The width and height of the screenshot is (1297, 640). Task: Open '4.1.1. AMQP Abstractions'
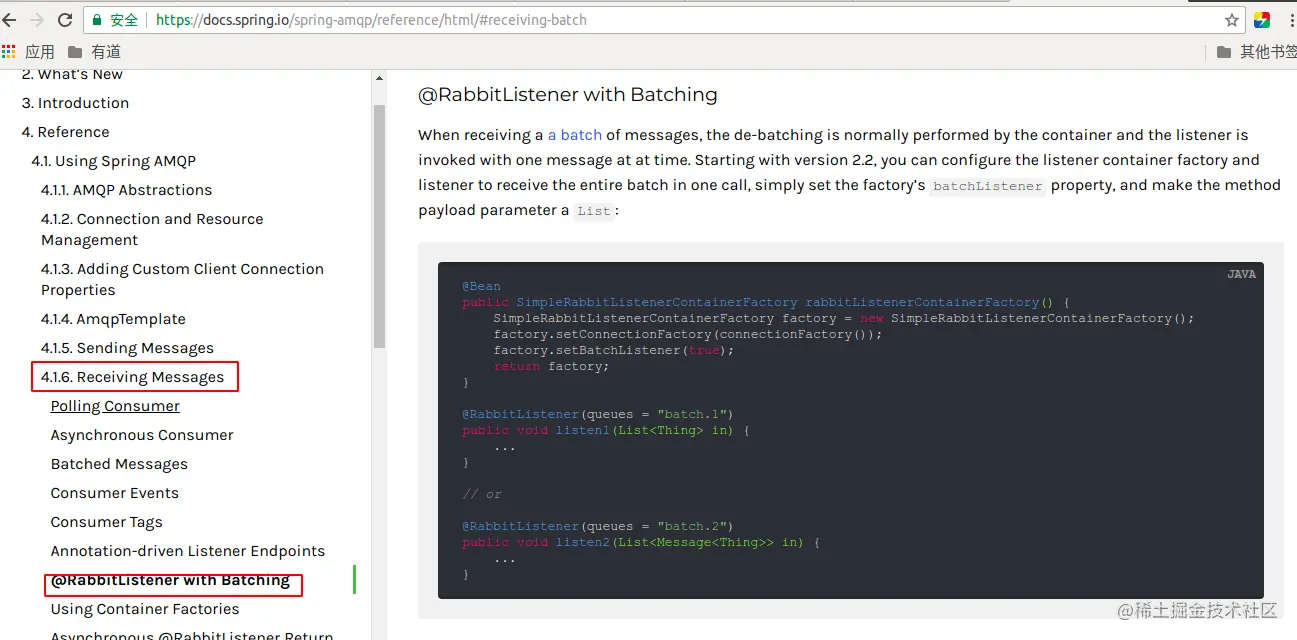click(x=126, y=190)
